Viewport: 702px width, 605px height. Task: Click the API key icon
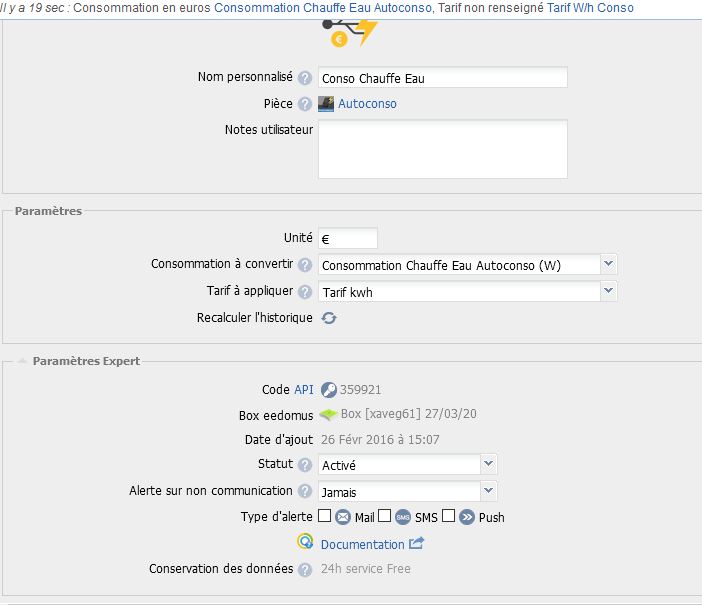(328, 390)
